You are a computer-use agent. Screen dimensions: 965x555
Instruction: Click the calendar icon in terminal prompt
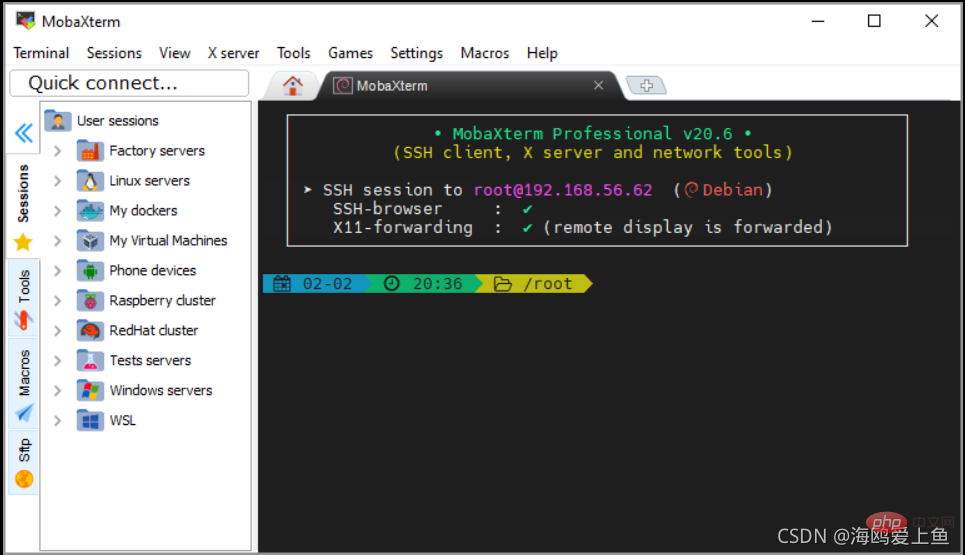(282, 284)
